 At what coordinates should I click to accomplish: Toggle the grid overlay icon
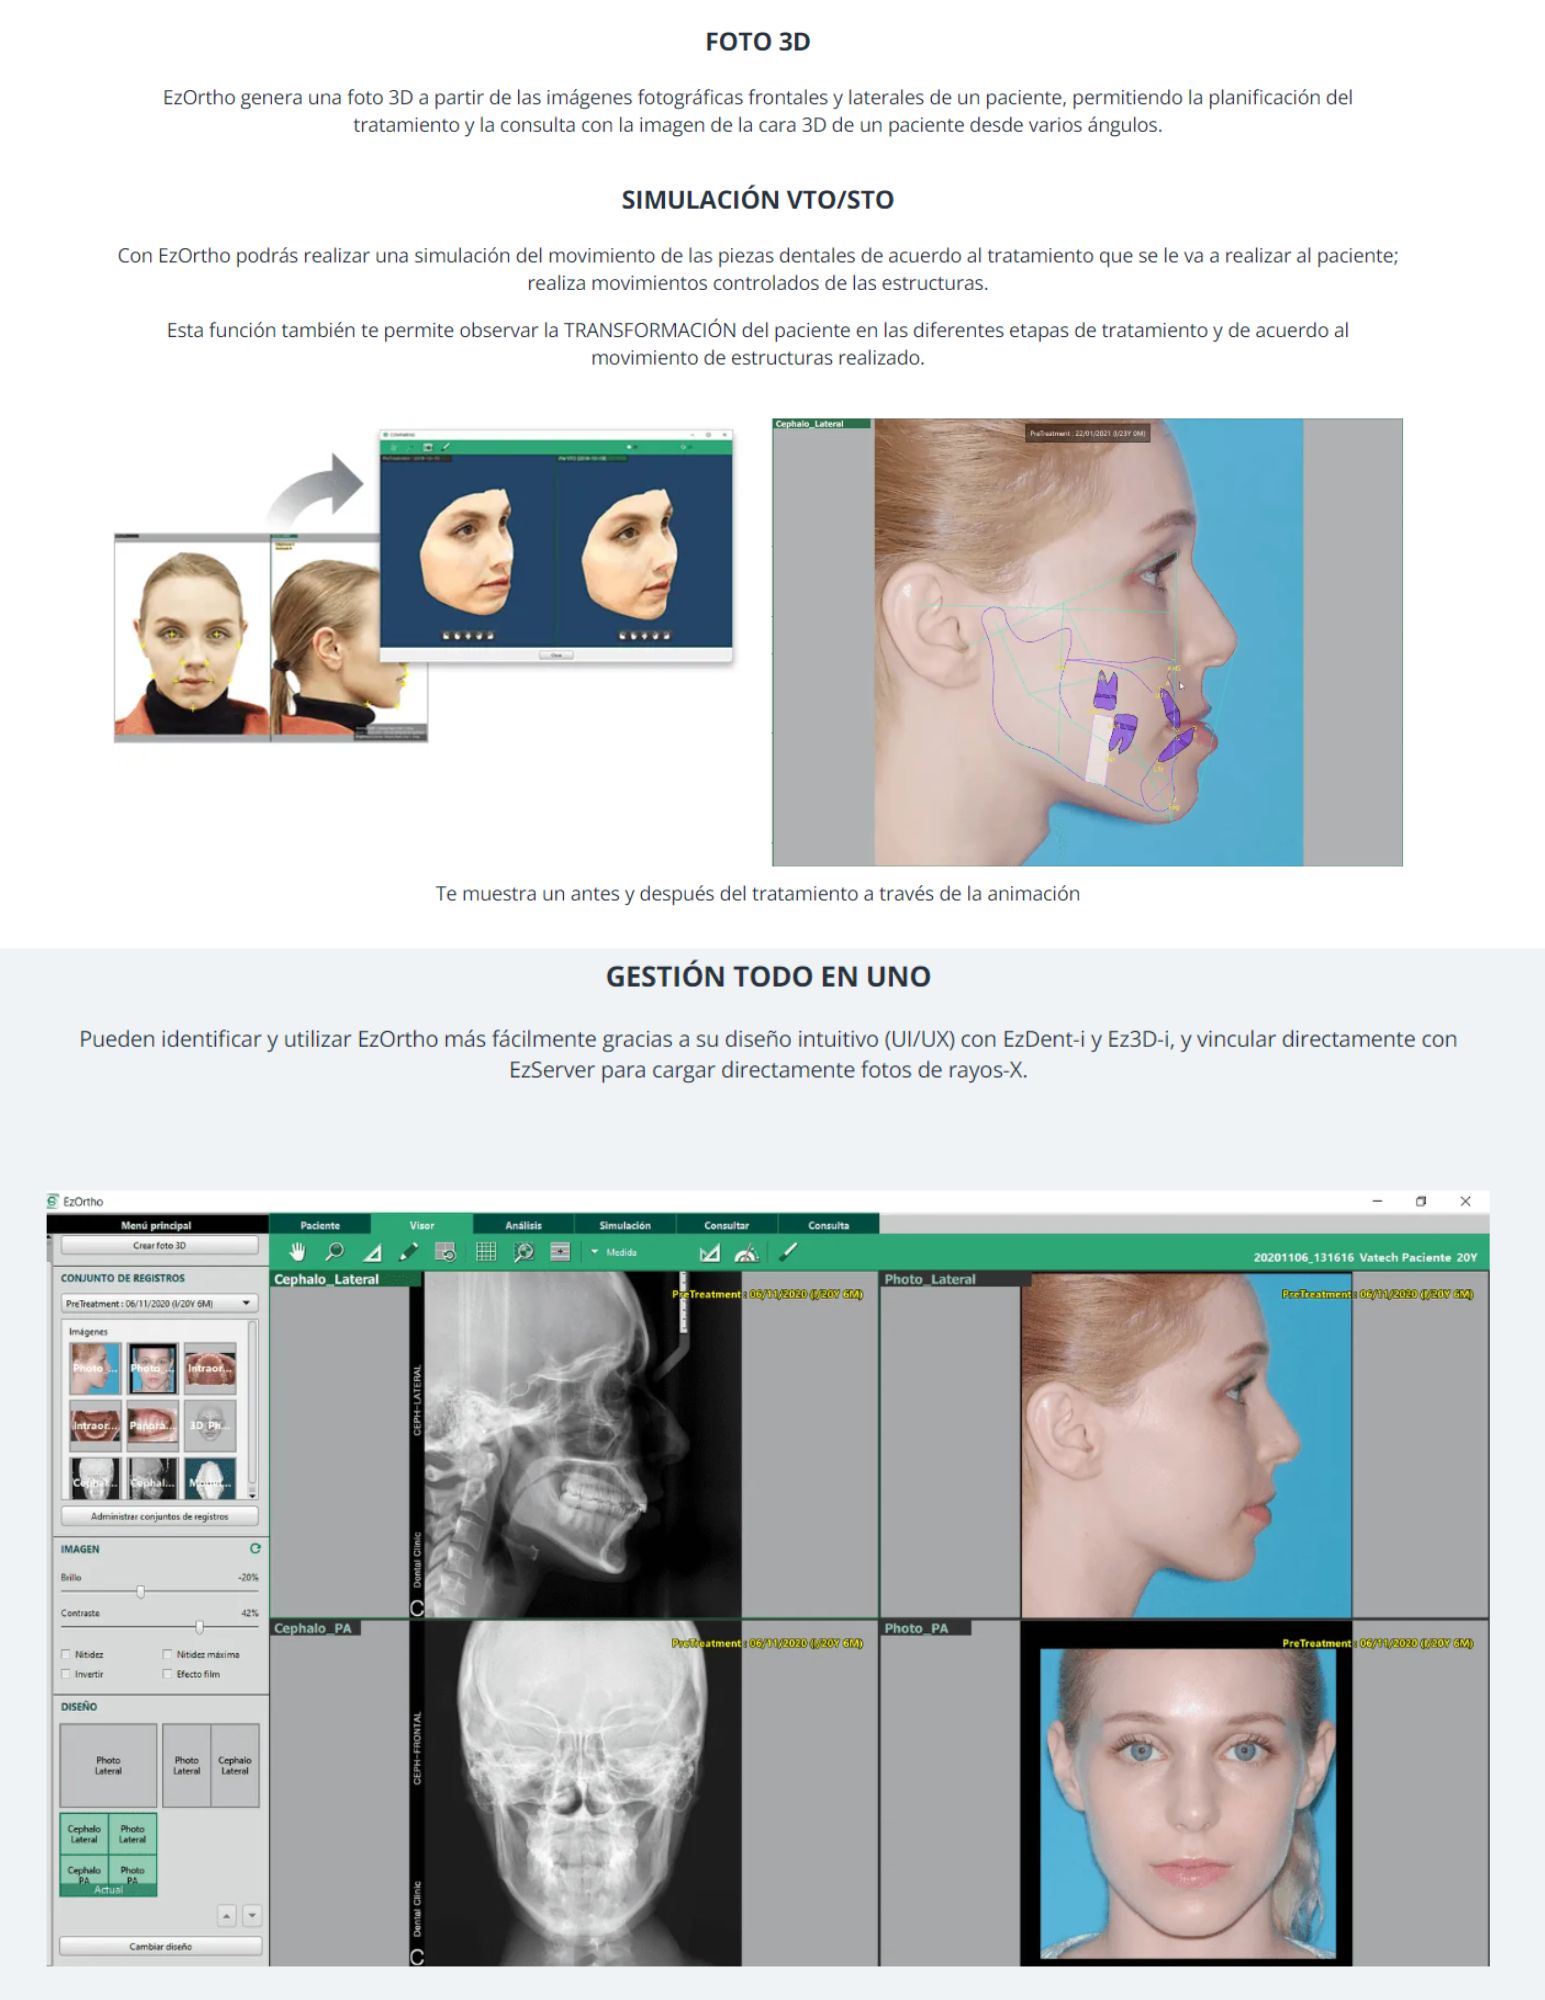point(486,1252)
